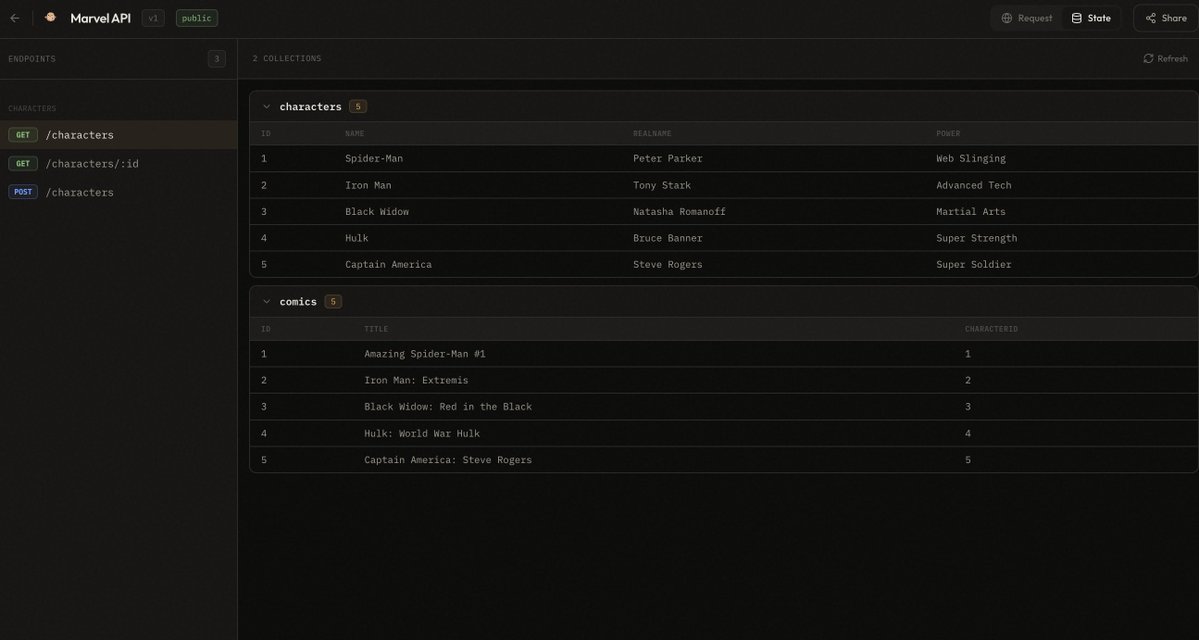1199x640 pixels.
Task: Open the Share button
Action: pos(1165,18)
